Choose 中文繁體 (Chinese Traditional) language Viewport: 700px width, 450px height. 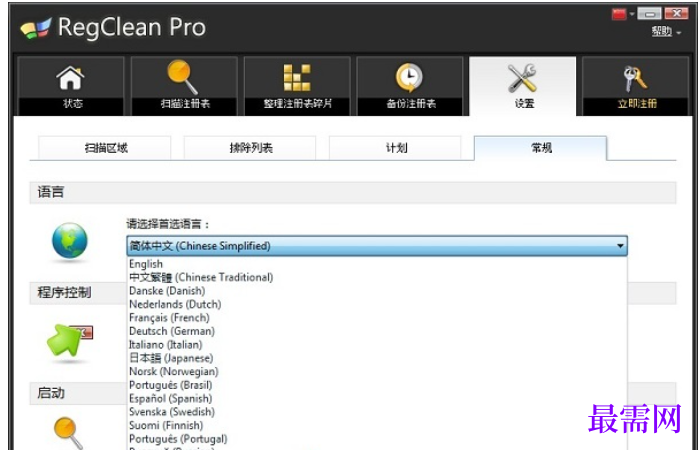[x=377, y=277]
